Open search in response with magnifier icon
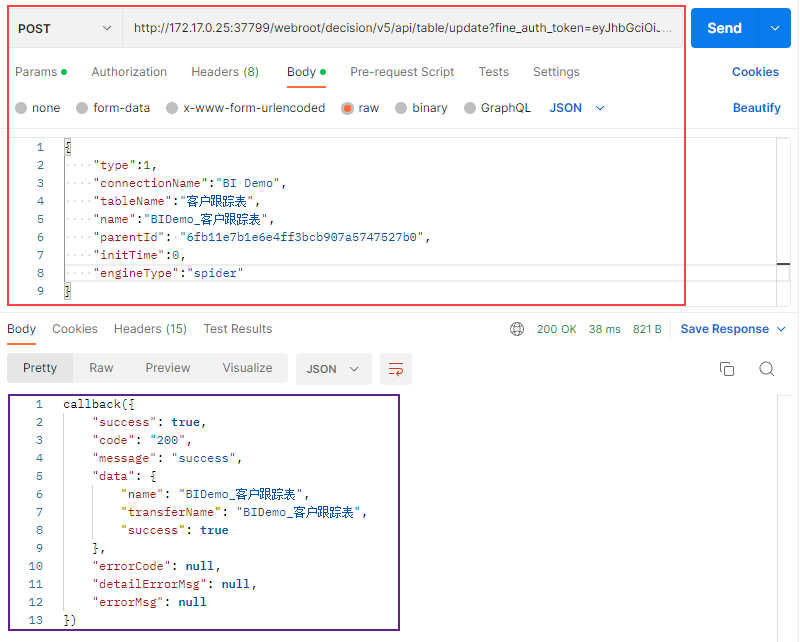 coord(766,369)
